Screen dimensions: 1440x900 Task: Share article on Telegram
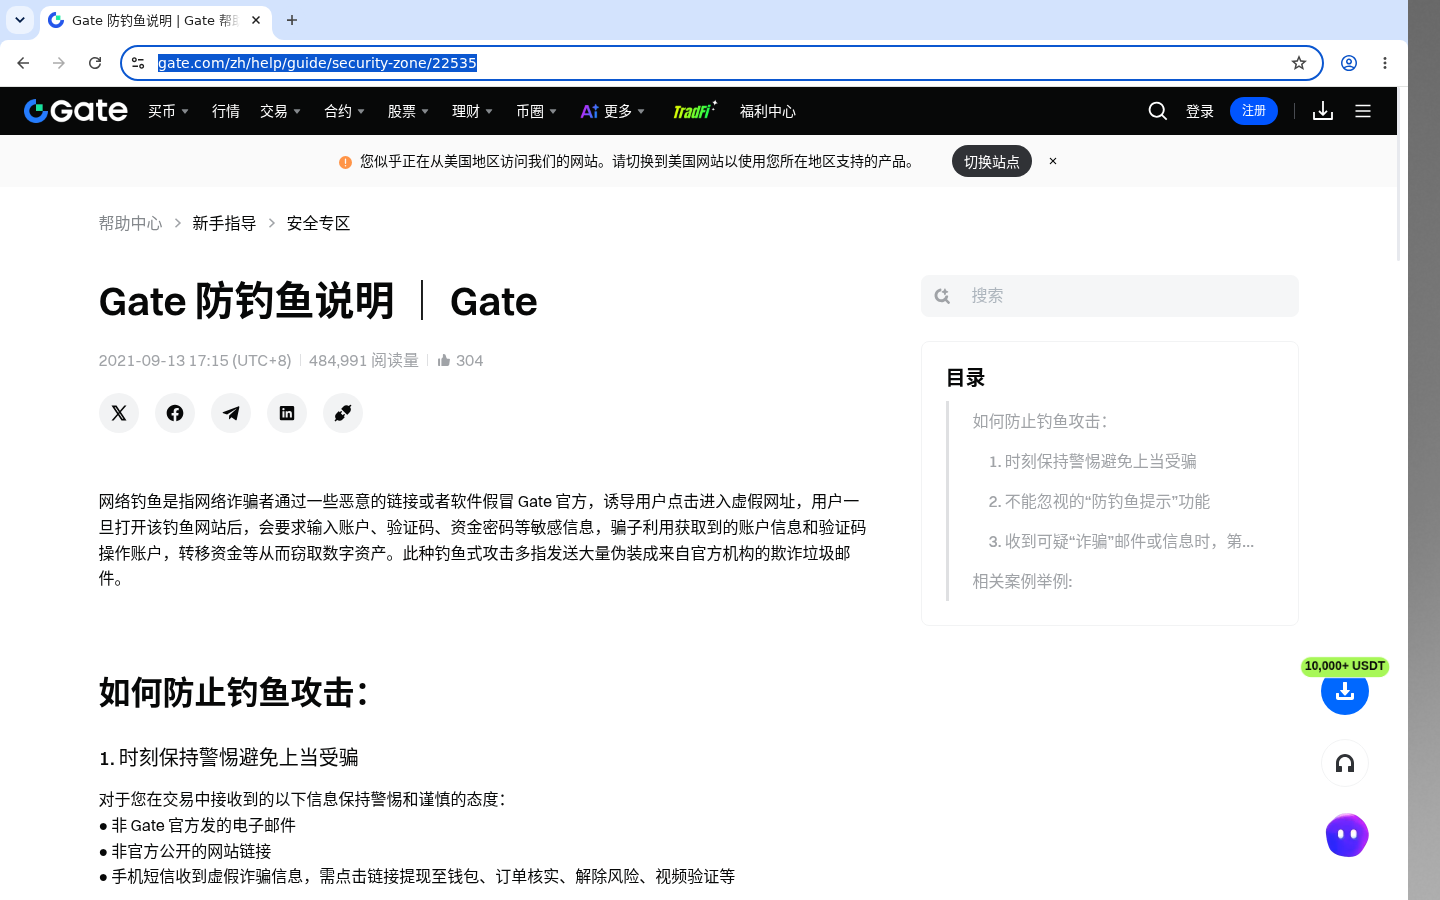pos(231,413)
